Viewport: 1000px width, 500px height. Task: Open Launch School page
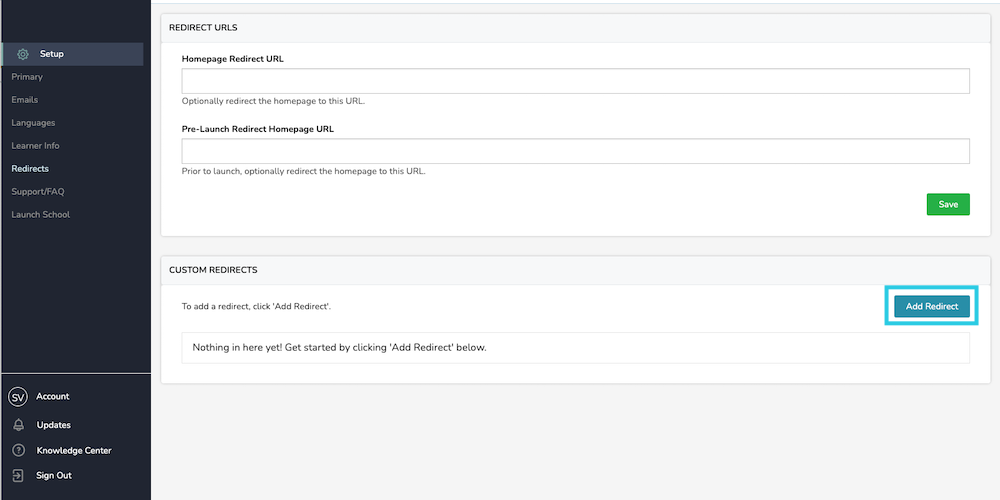tap(41, 214)
